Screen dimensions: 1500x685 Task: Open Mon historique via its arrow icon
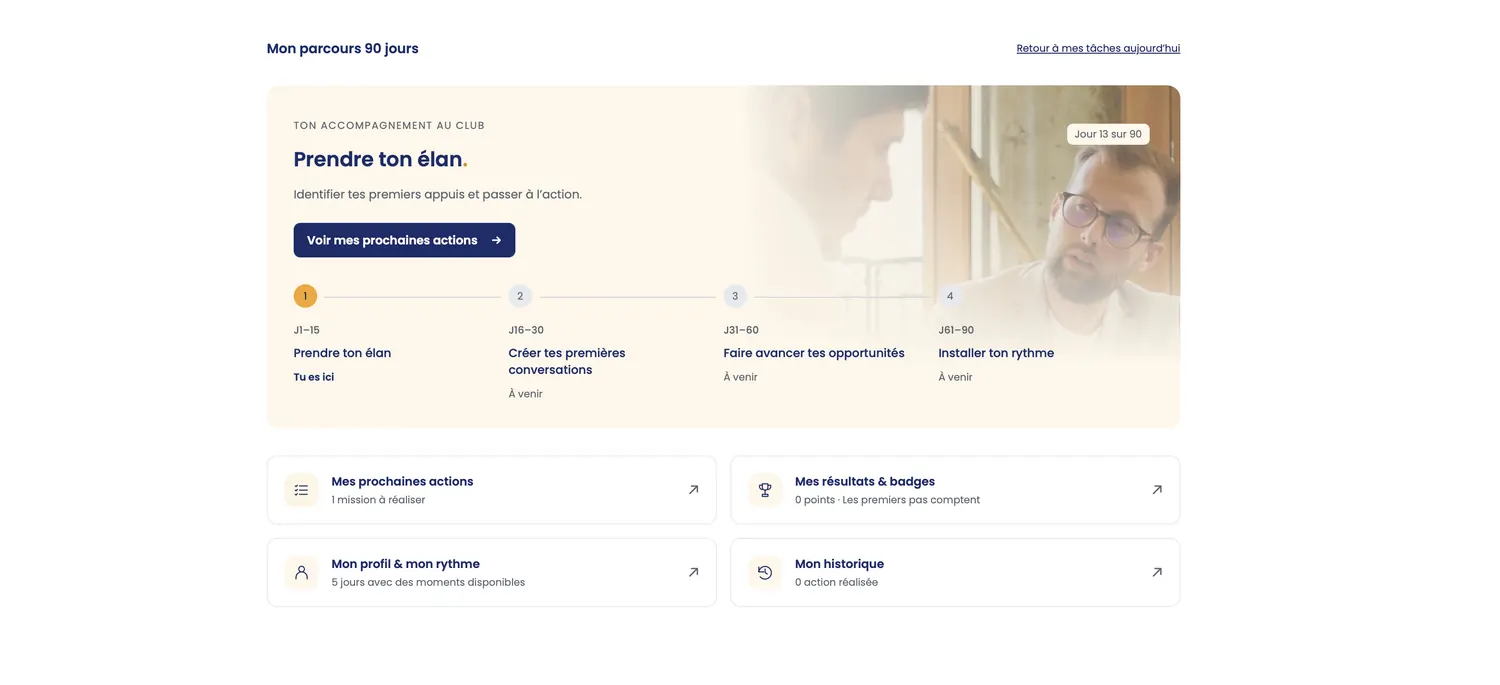click(1157, 572)
